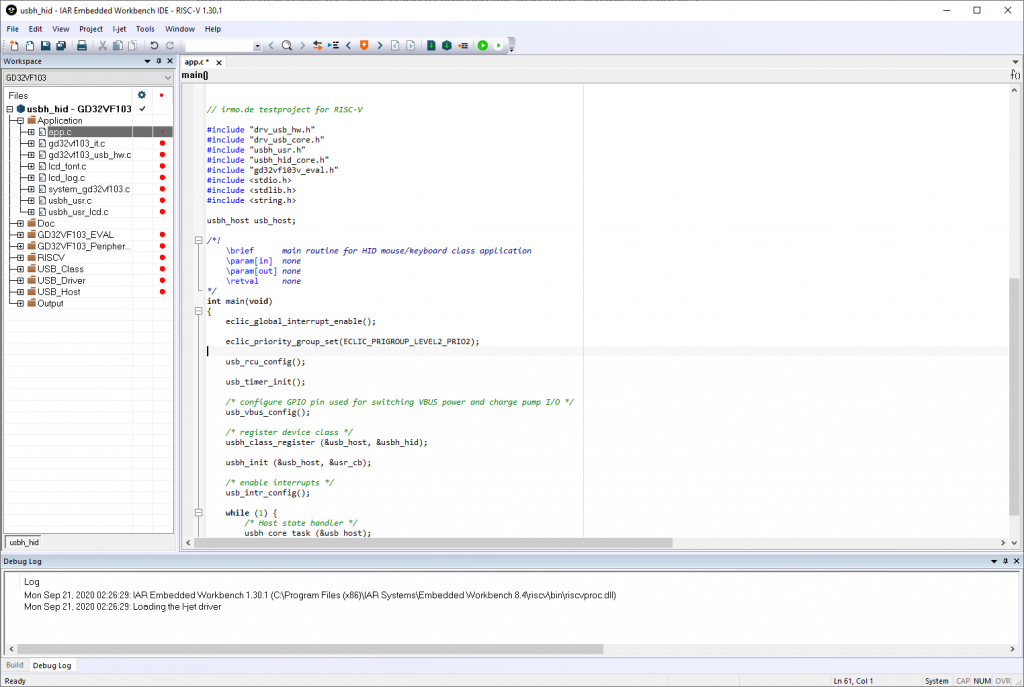1024x687 pixels.
Task: Click the Copy toolbar icon
Action: pyautogui.click(x=118, y=45)
